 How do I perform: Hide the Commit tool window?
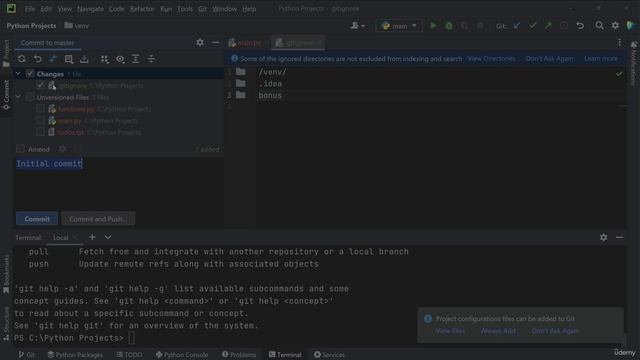[x=216, y=42]
